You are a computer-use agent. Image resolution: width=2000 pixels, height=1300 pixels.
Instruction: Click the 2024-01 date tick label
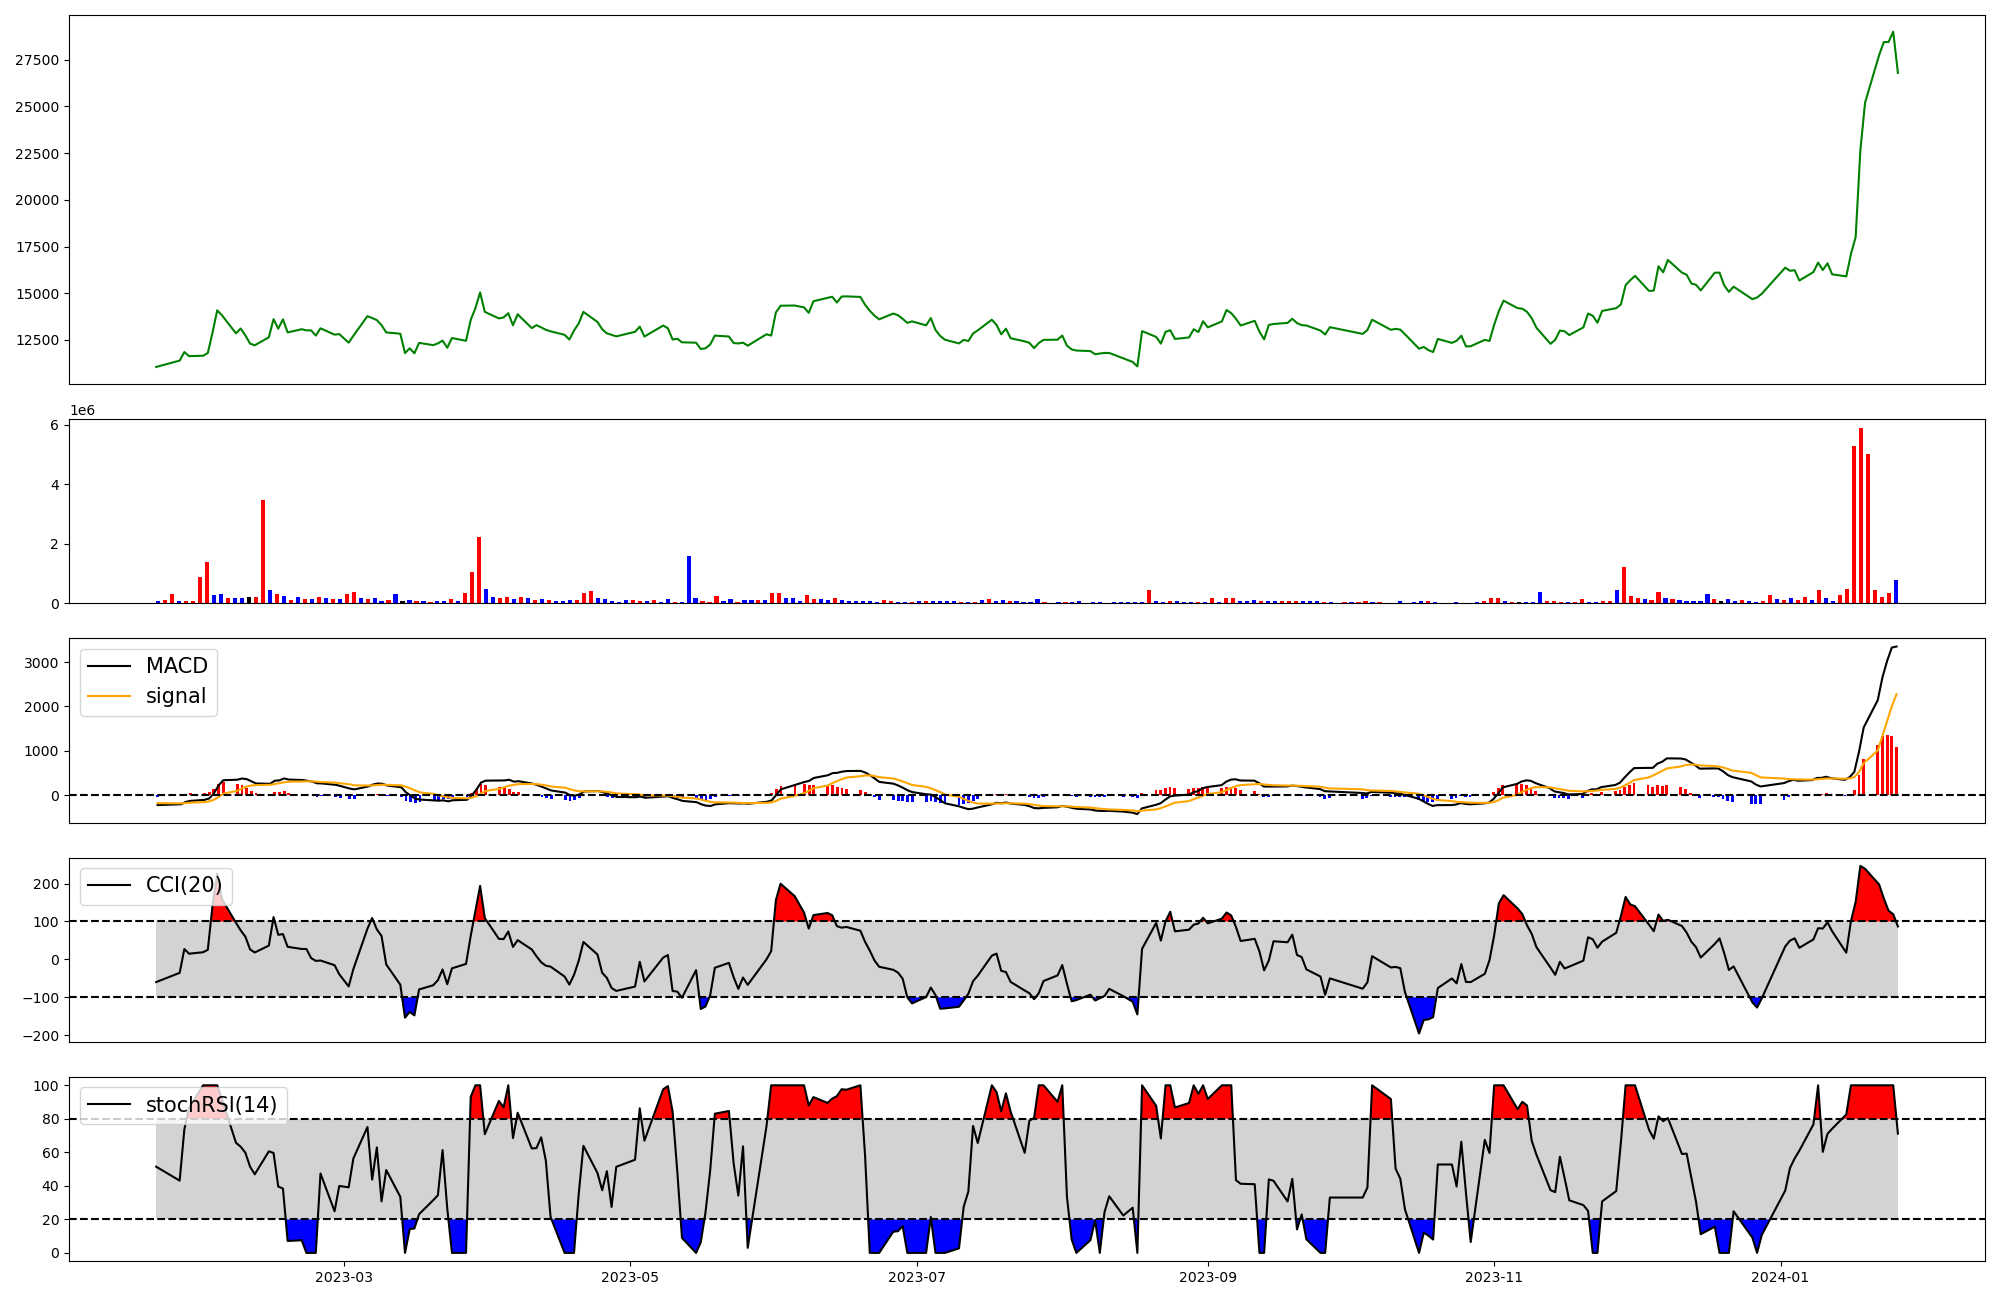[1780, 1277]
